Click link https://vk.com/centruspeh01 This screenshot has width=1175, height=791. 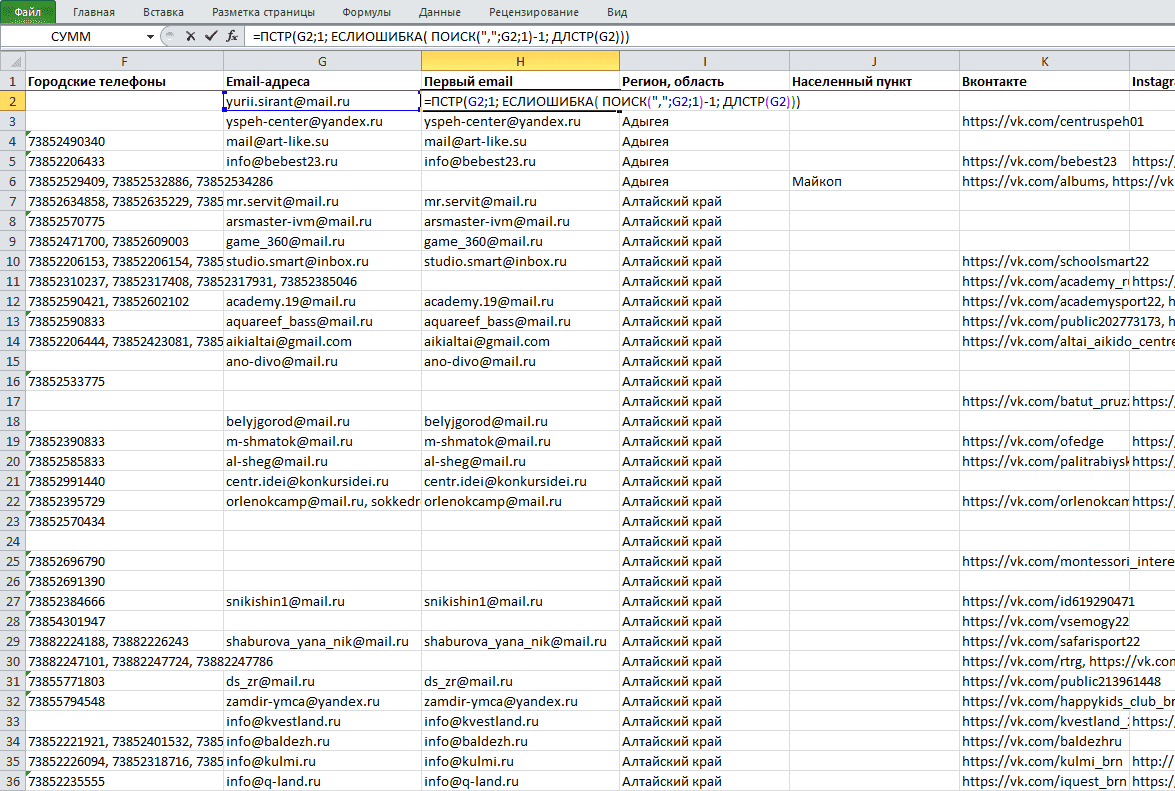click(x=1052, y=121)
